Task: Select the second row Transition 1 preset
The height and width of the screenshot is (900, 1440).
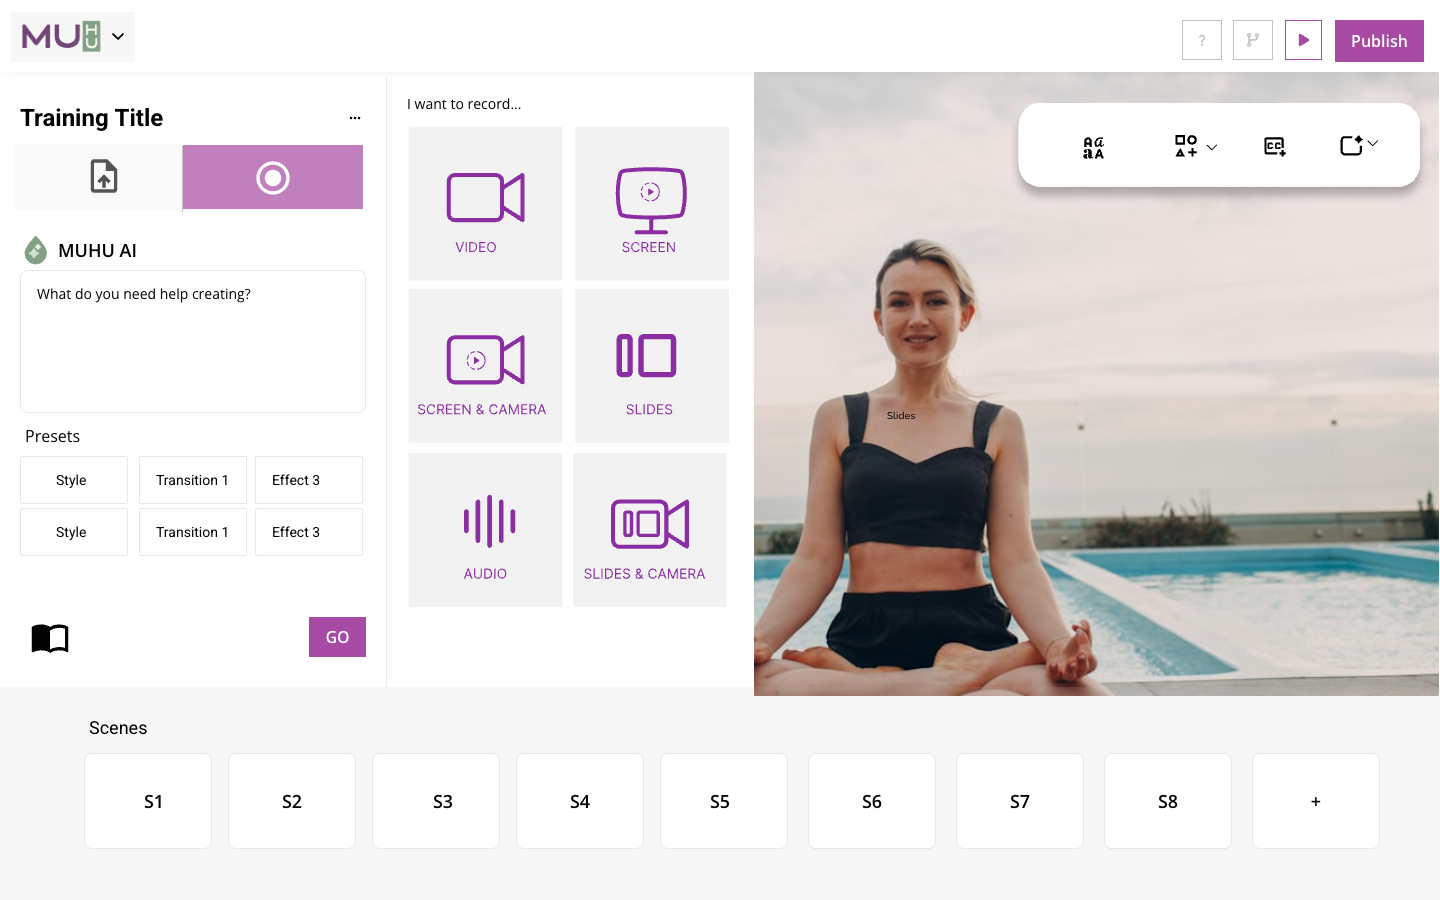Action: tap(193, 532)
